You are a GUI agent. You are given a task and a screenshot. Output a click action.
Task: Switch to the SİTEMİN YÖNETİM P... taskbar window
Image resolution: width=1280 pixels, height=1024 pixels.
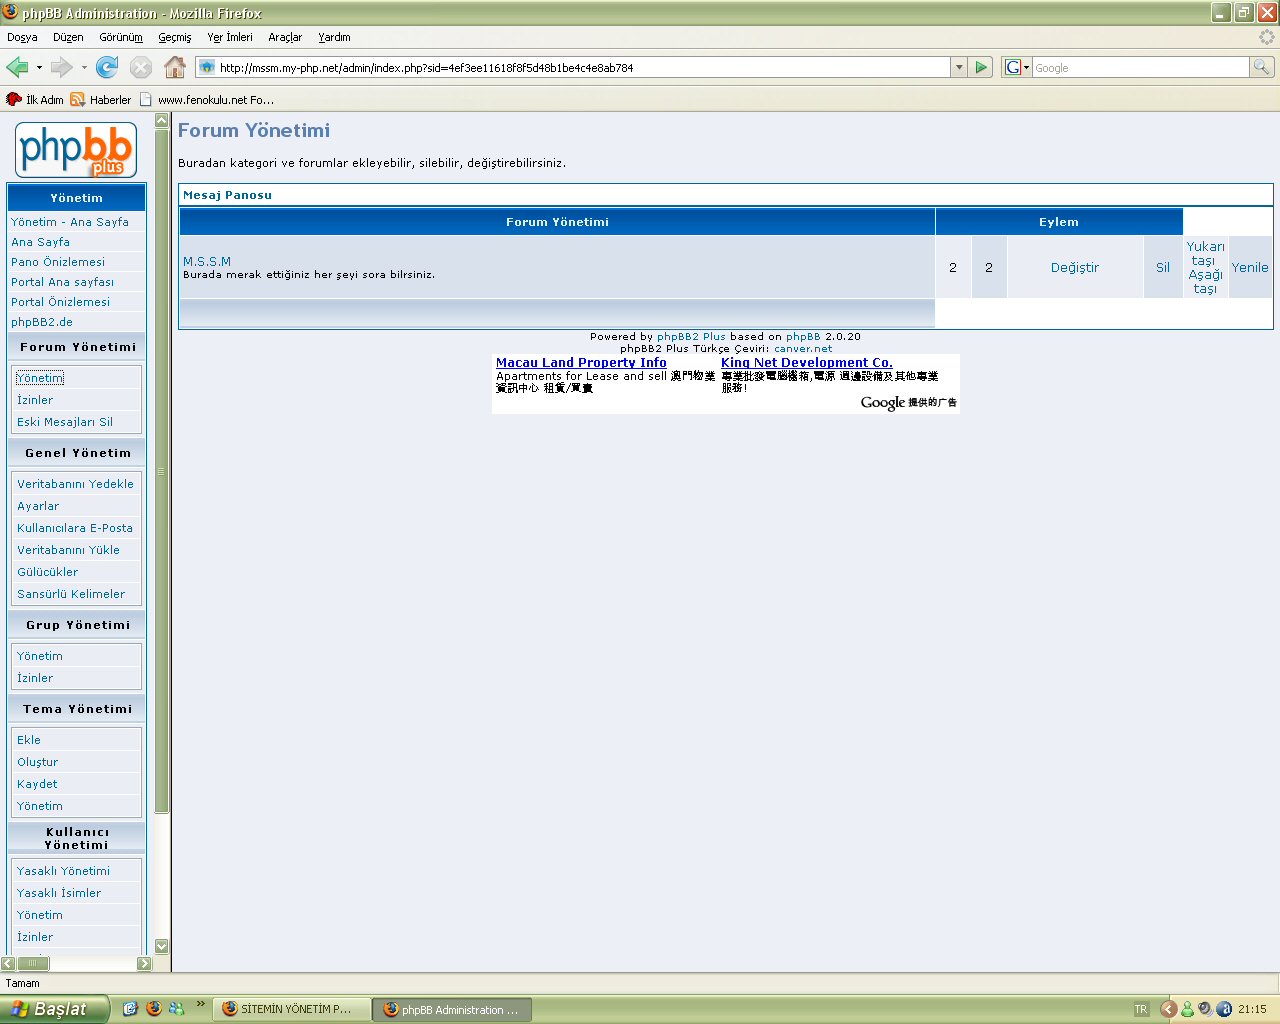[x=291, y=1009]
